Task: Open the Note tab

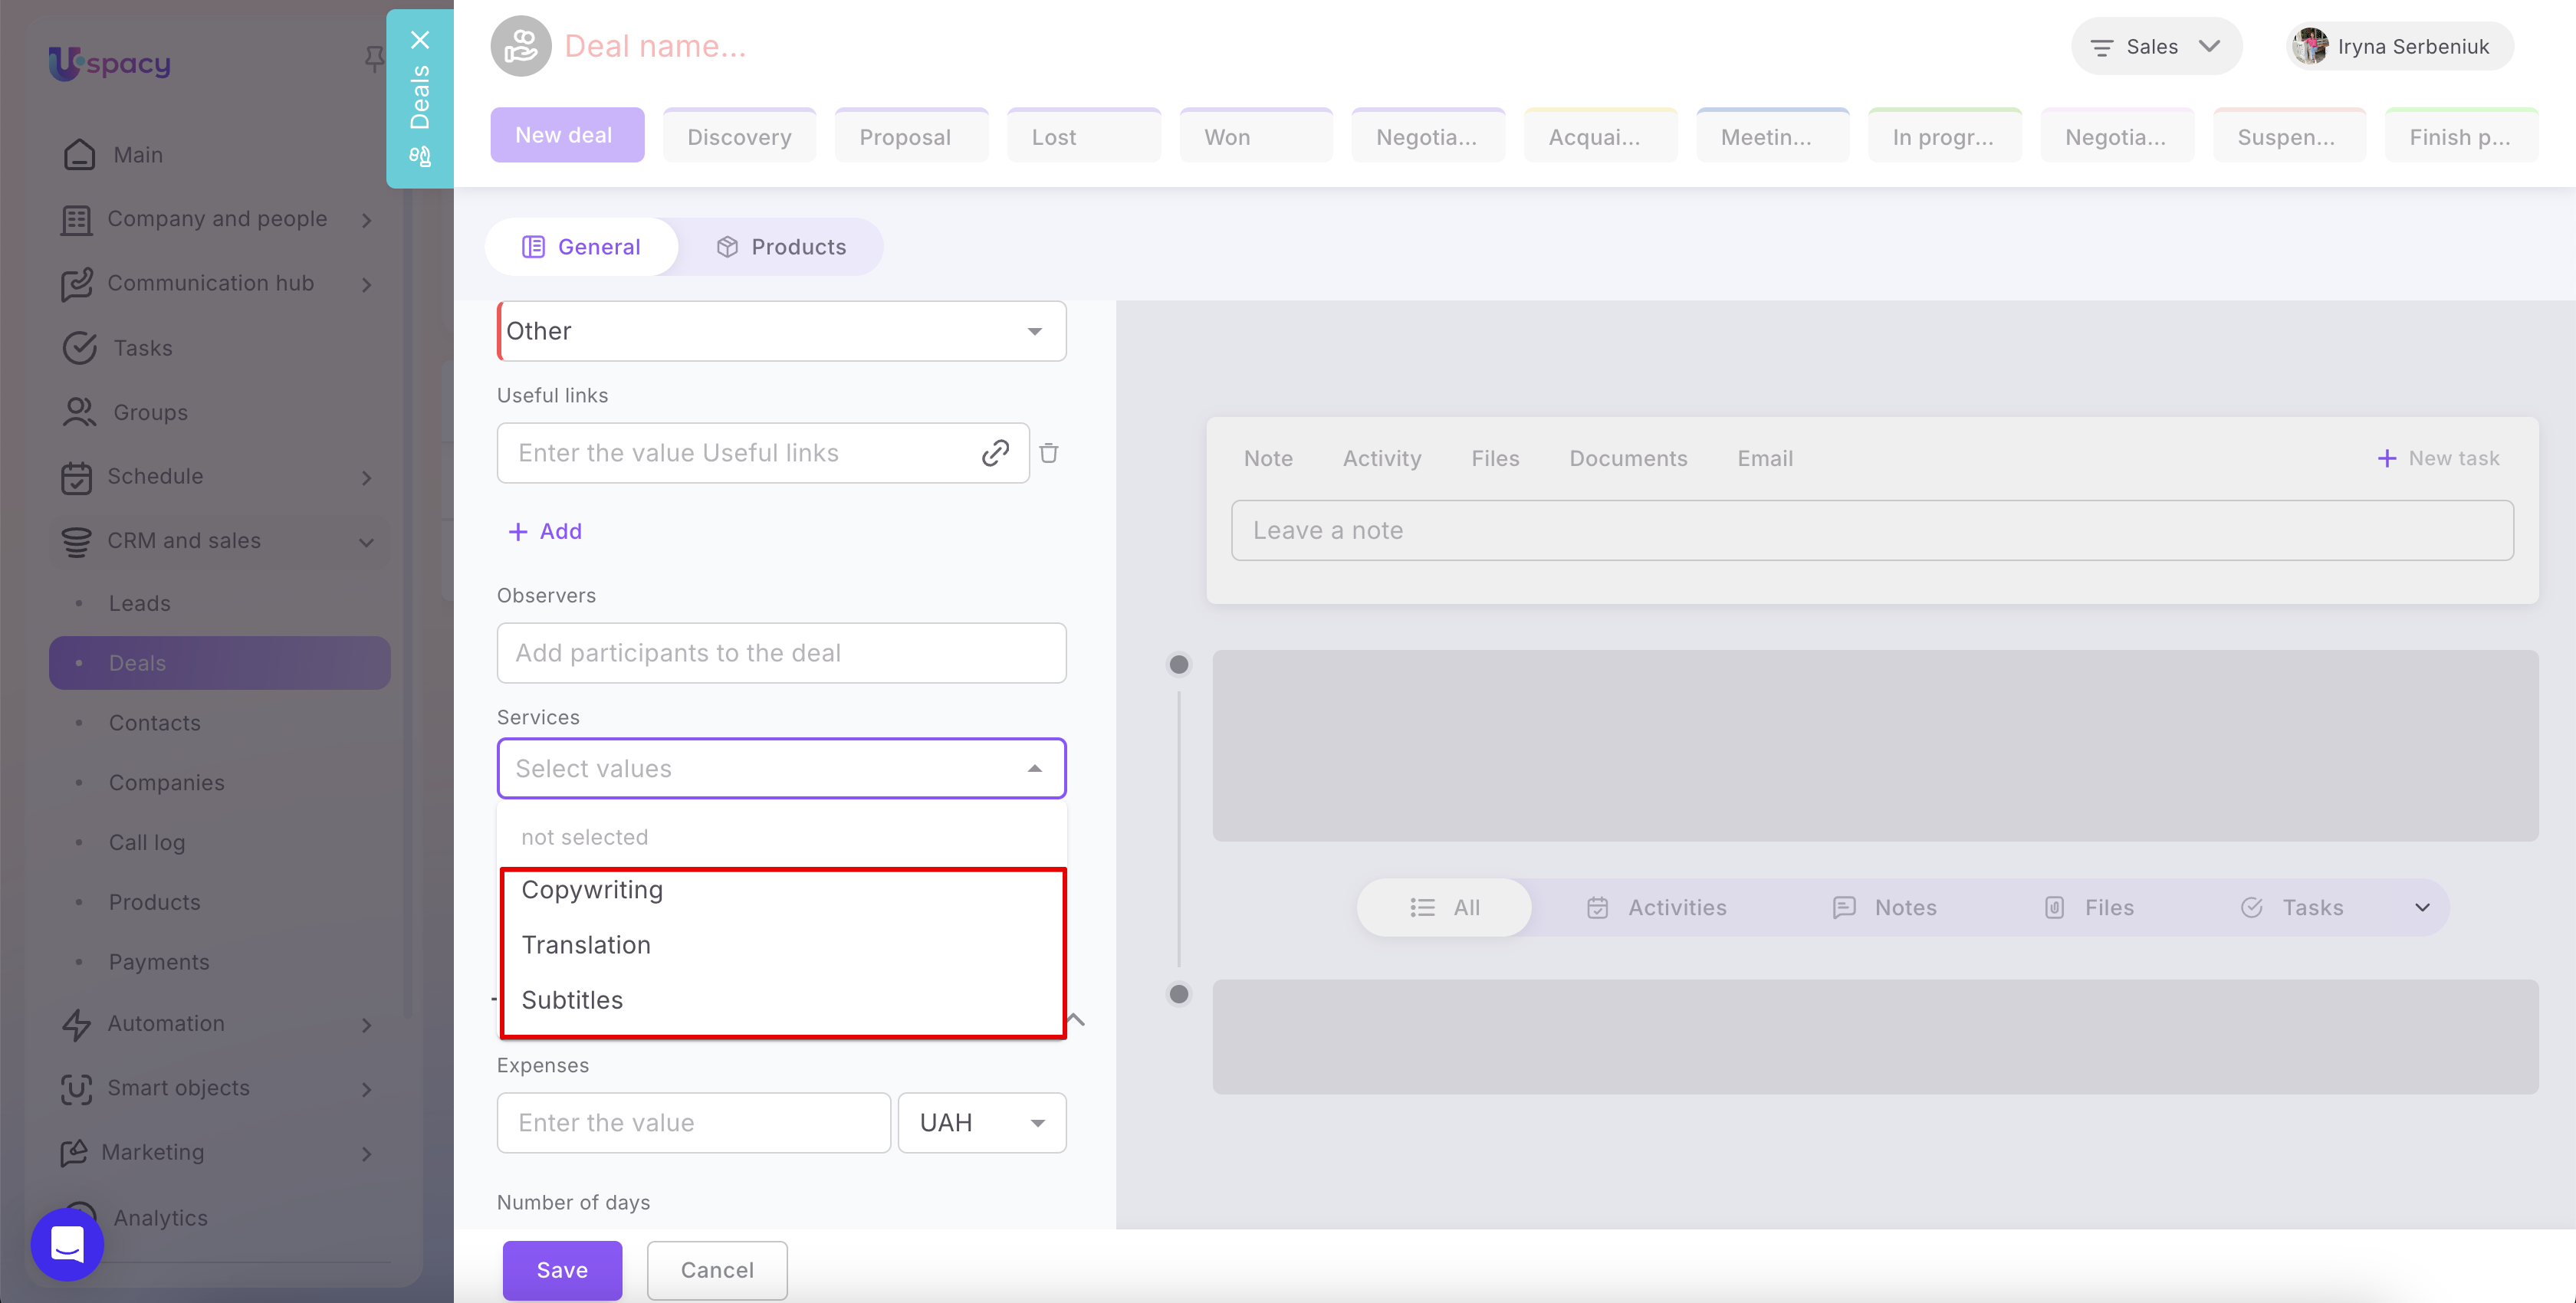Action: [x=1268, y=458]
